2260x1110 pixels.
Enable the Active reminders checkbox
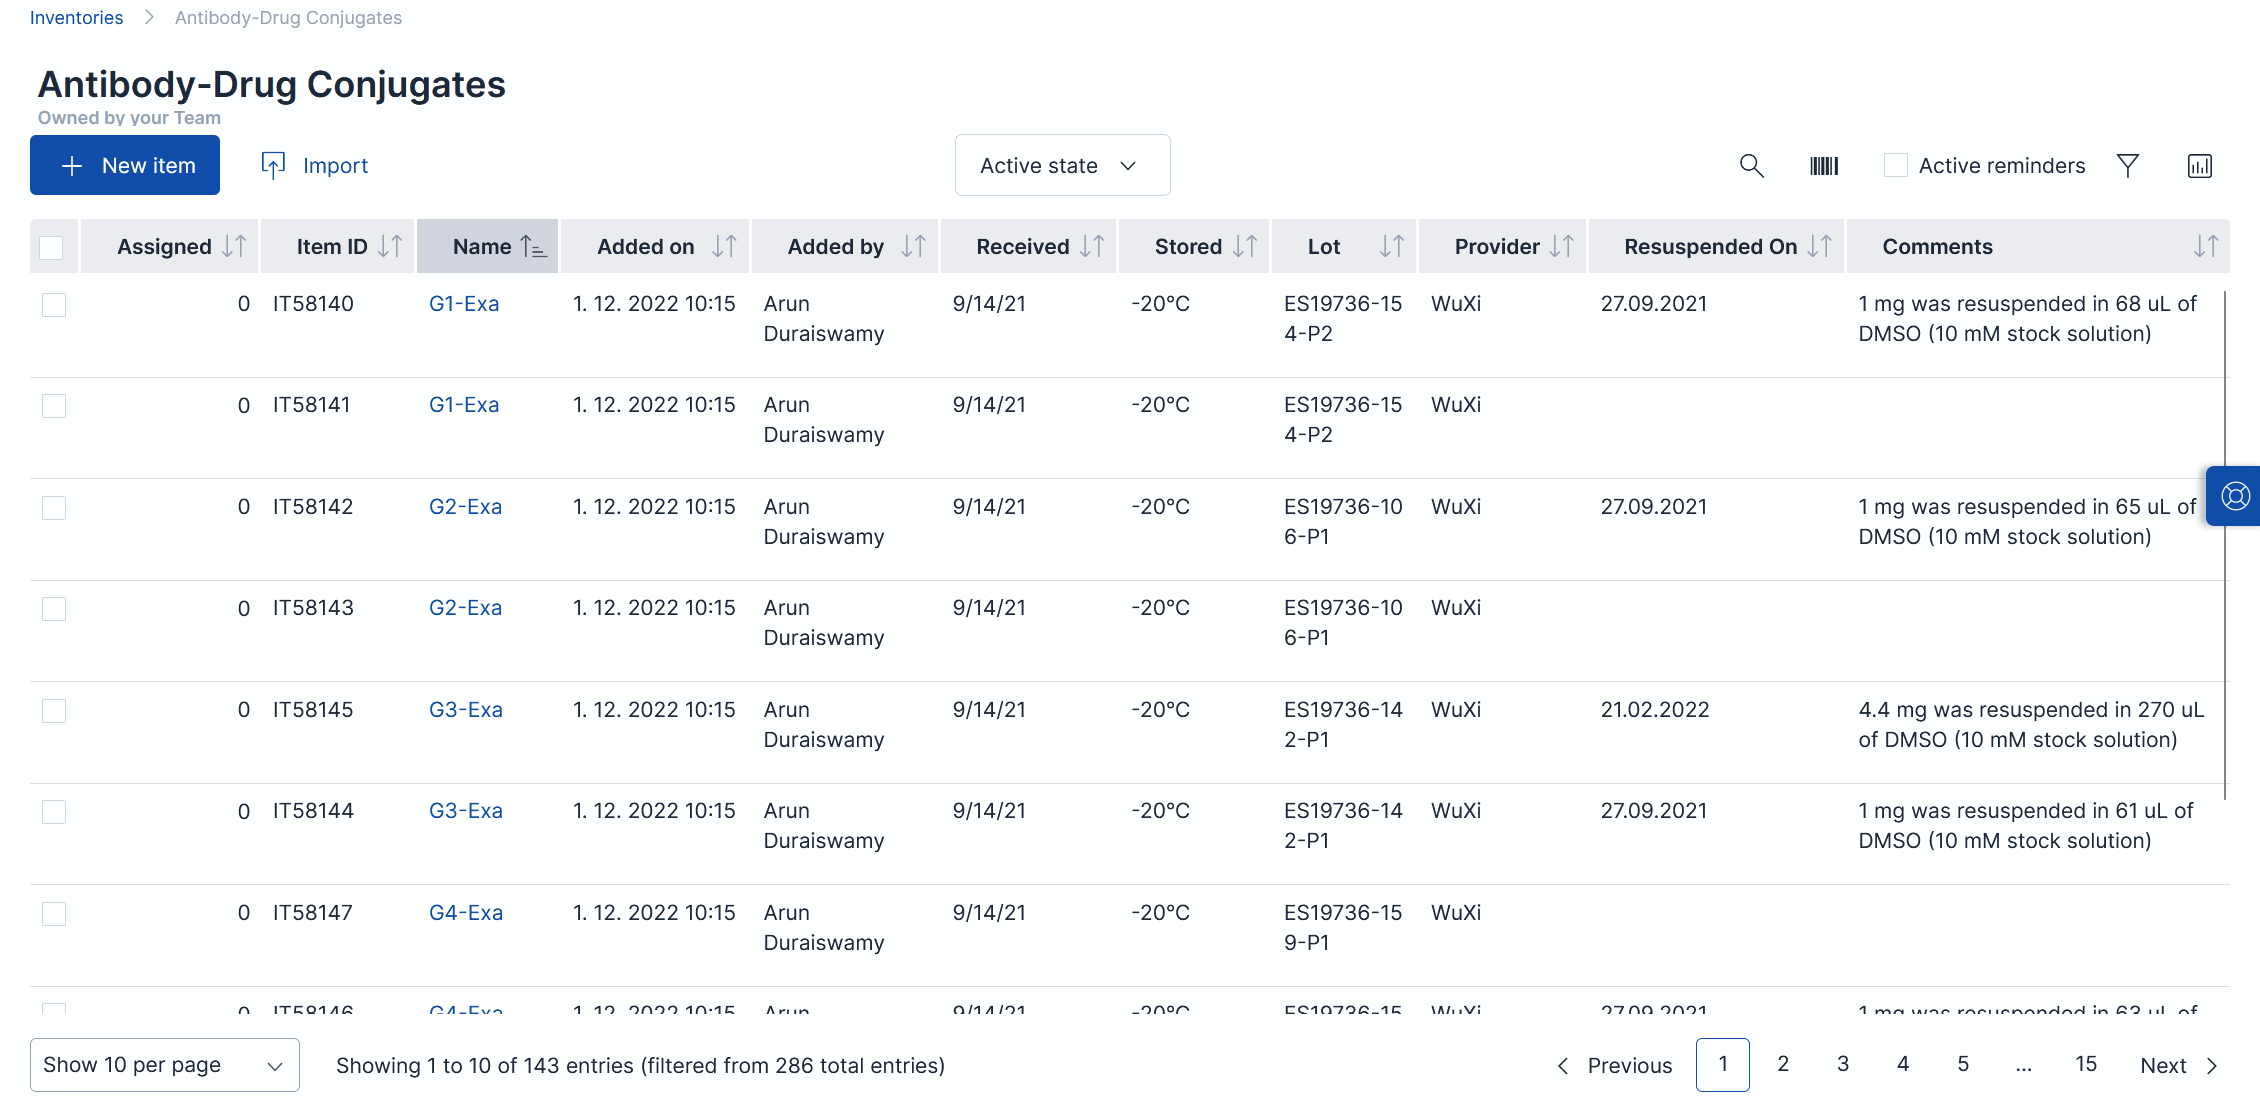(x=1895, y=166)
